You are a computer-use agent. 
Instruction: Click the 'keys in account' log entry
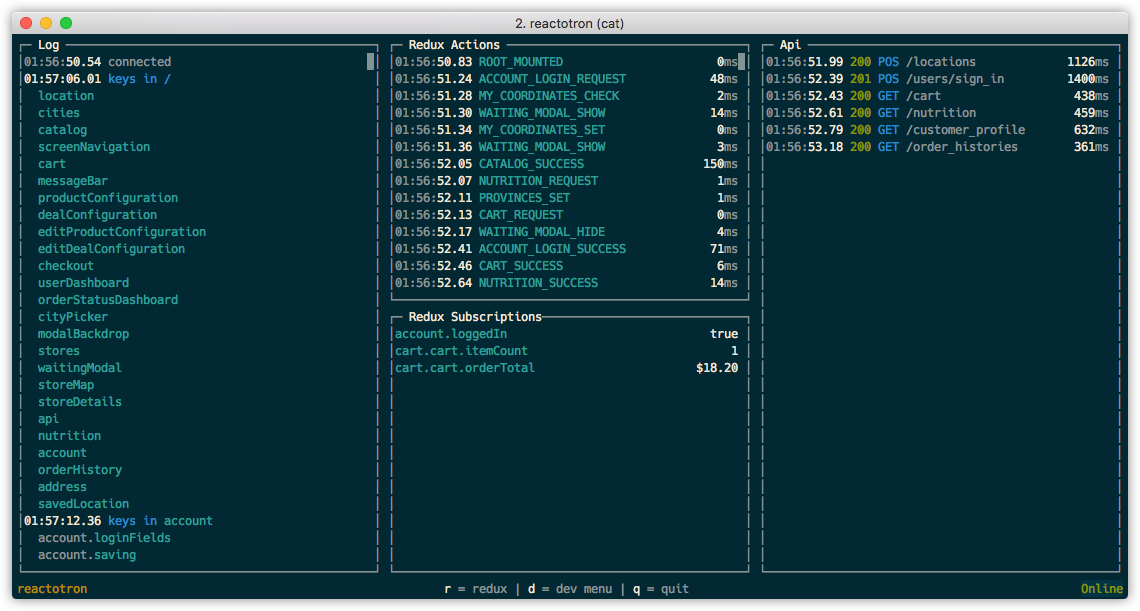pos(119,521)
